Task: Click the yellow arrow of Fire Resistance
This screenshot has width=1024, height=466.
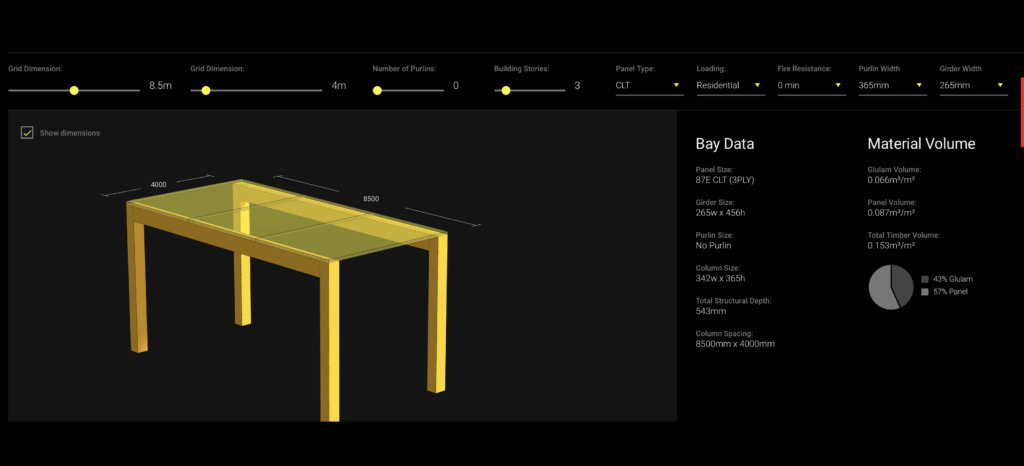Action: click(x=838, y=85)
